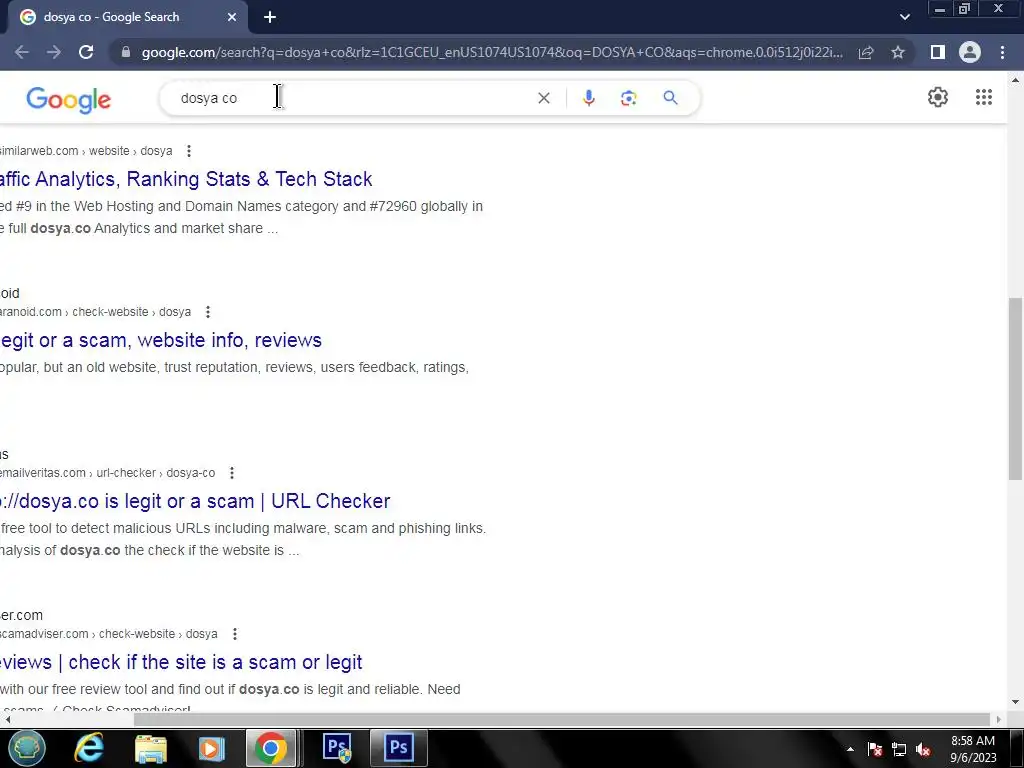Open dosya.co URL Checker result
This screenshot has height=768, width=1024.
pos(195,501)
